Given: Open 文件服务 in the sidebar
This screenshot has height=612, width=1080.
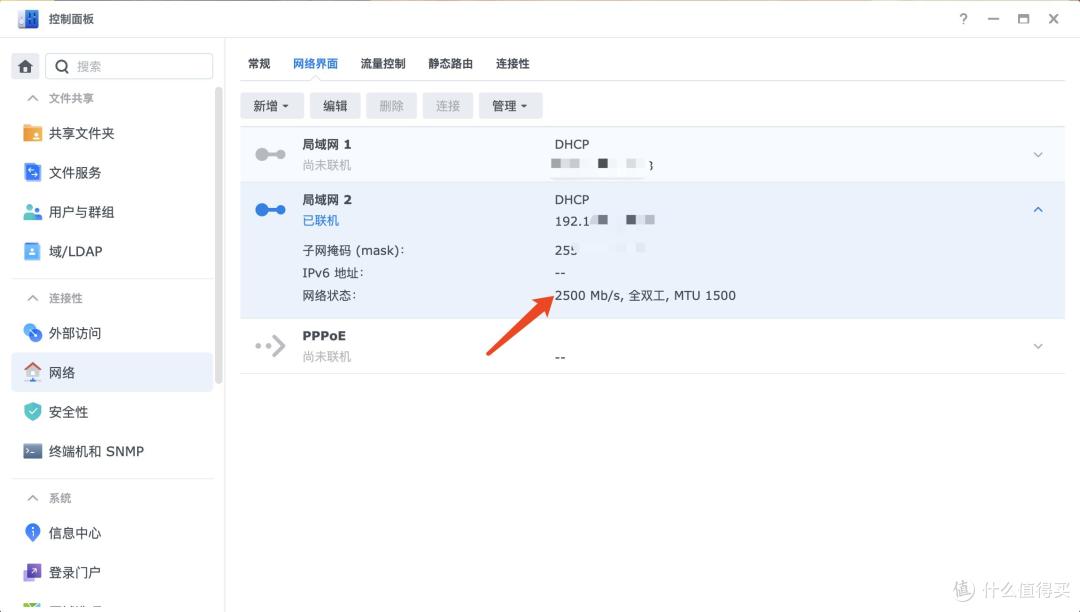Looking at the screenshot, I should (x=112, y=172).
